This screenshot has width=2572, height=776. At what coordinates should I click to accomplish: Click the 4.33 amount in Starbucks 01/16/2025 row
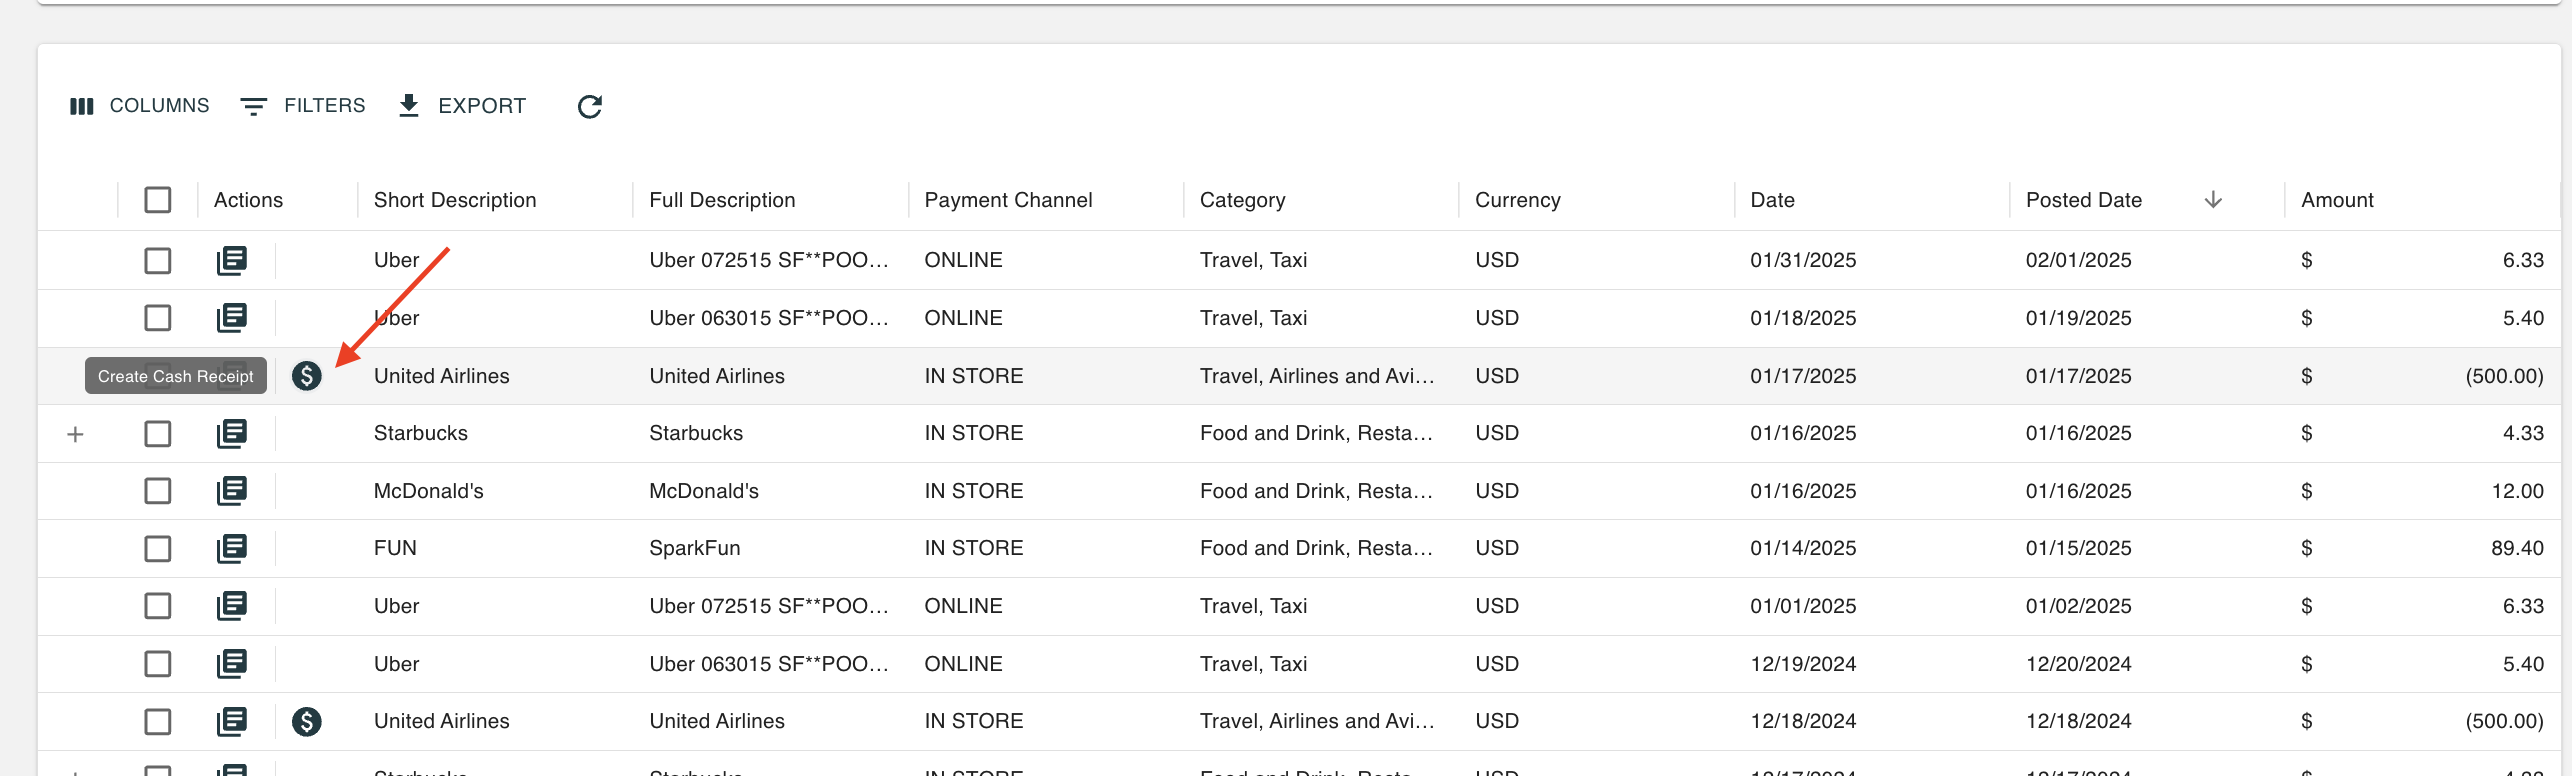tap(2523, 433)
